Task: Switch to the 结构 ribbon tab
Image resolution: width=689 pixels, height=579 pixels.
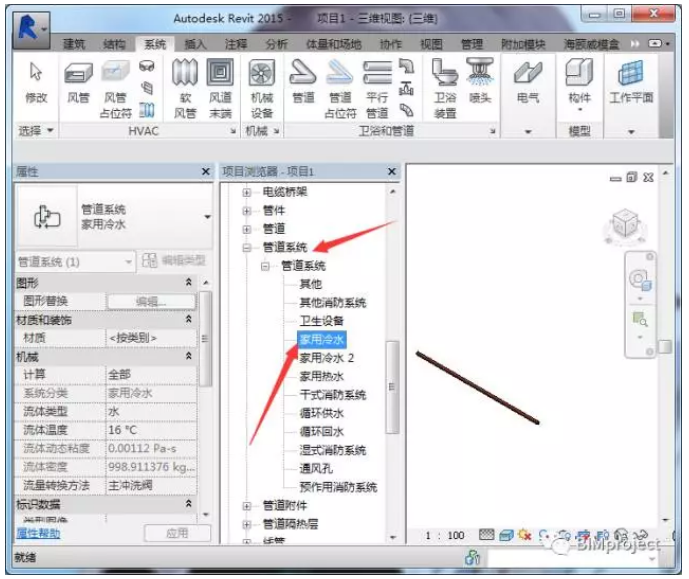Action: [114, 44]
